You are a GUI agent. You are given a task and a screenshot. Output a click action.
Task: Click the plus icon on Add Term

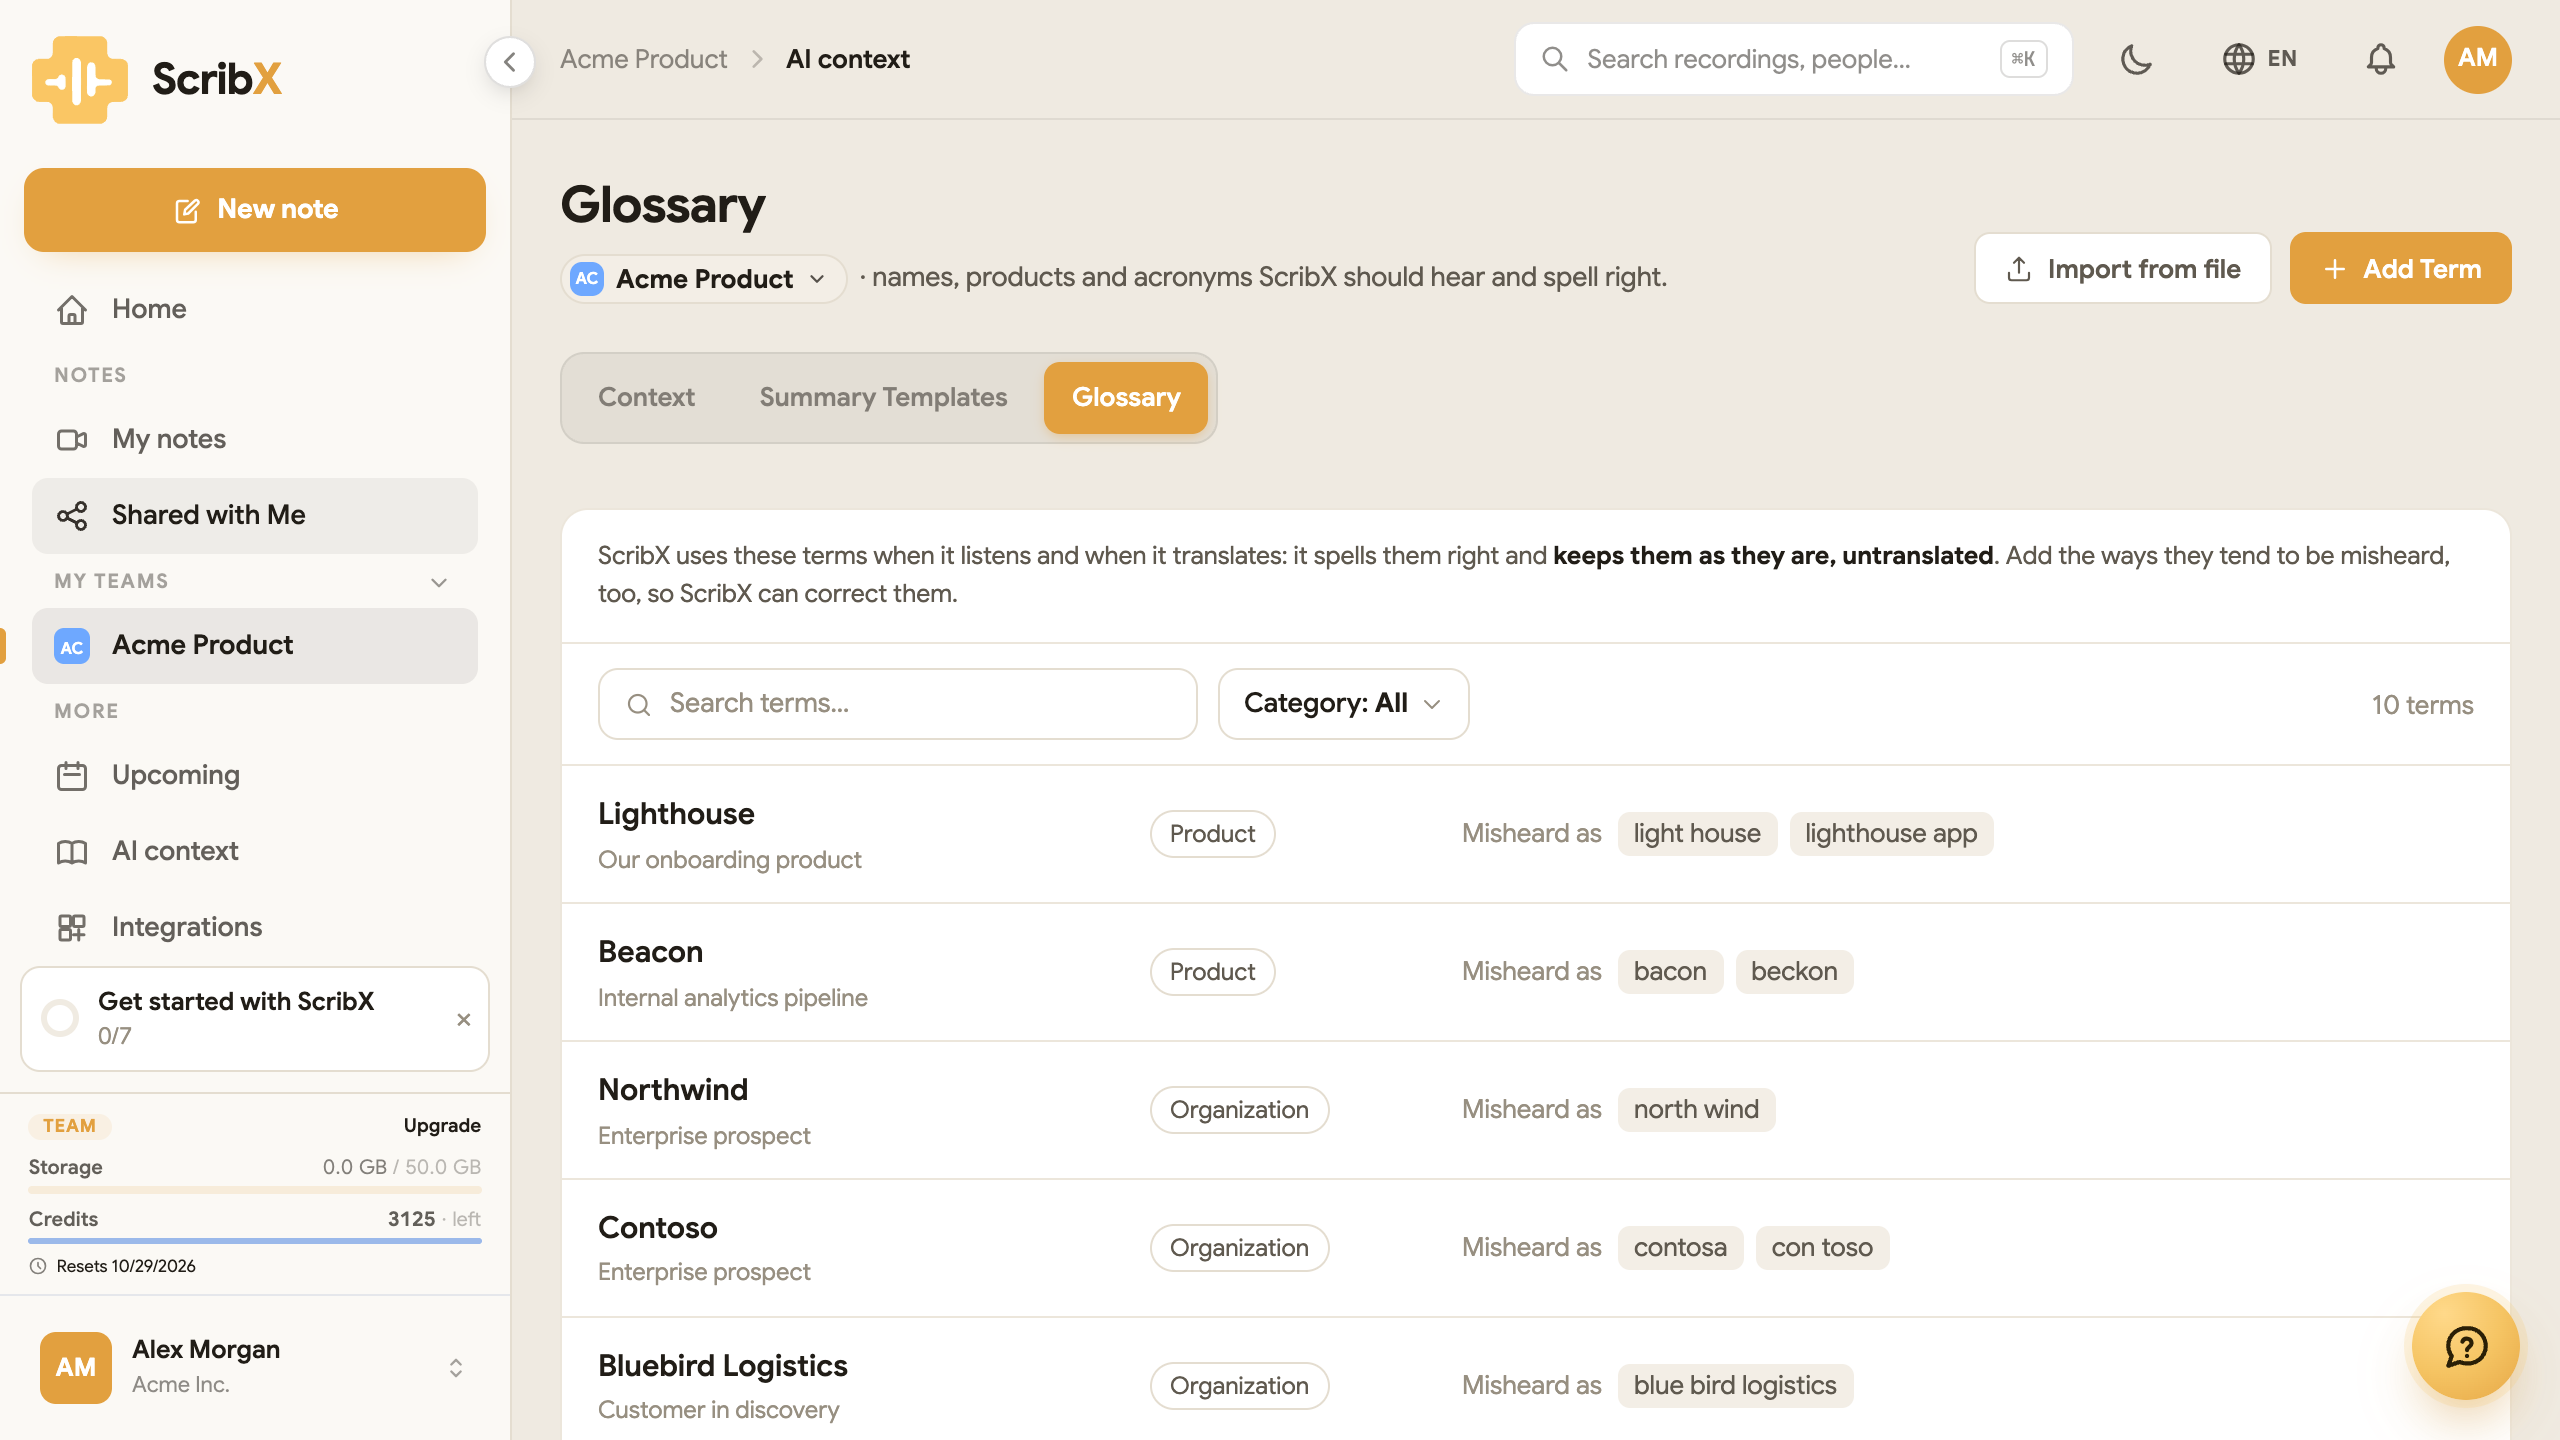pos(2334,269)
